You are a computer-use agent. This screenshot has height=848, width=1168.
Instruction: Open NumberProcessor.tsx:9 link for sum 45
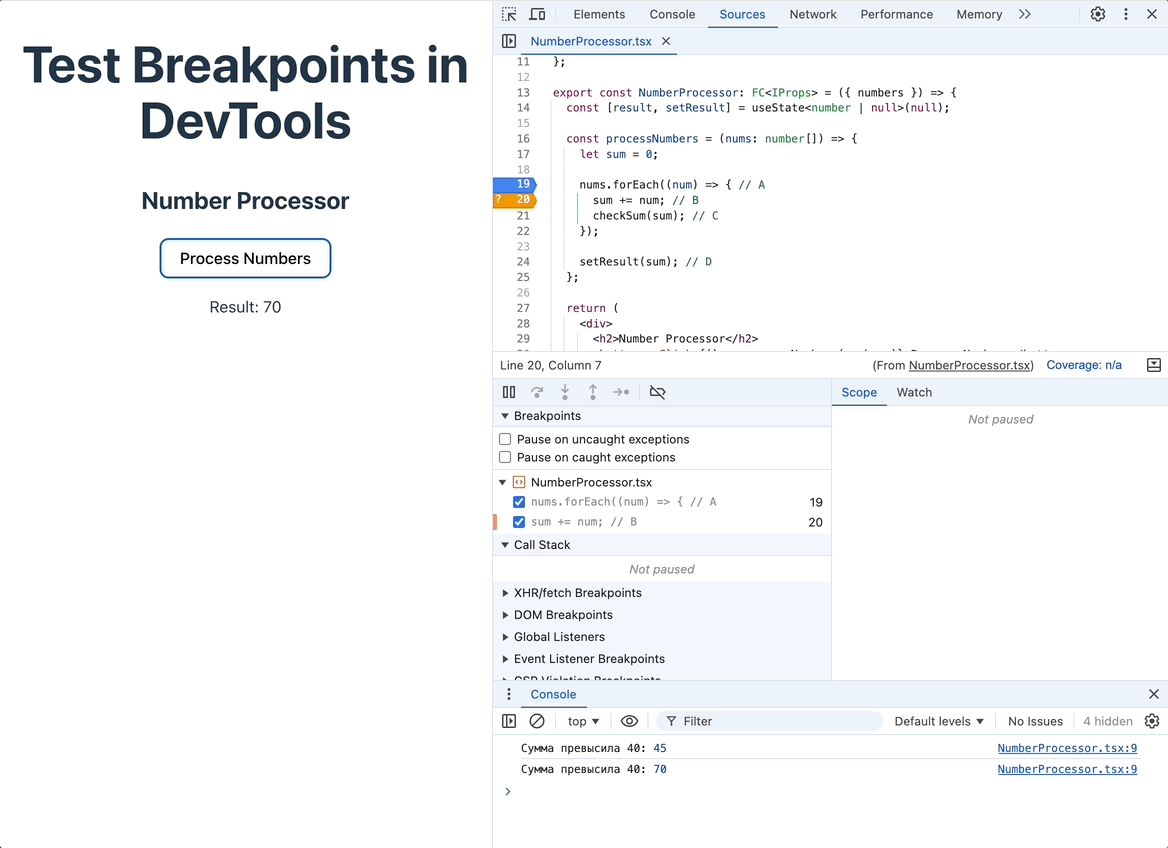click(1067, 748)
